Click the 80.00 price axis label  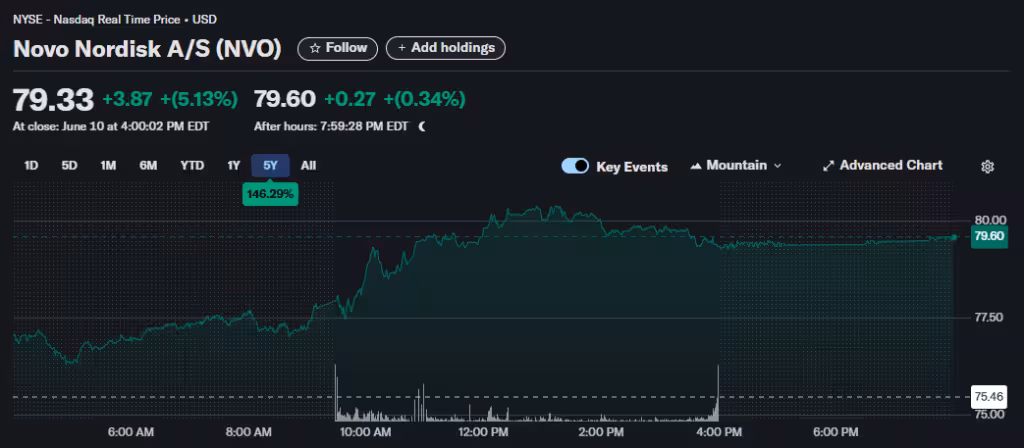coord(990,219)
